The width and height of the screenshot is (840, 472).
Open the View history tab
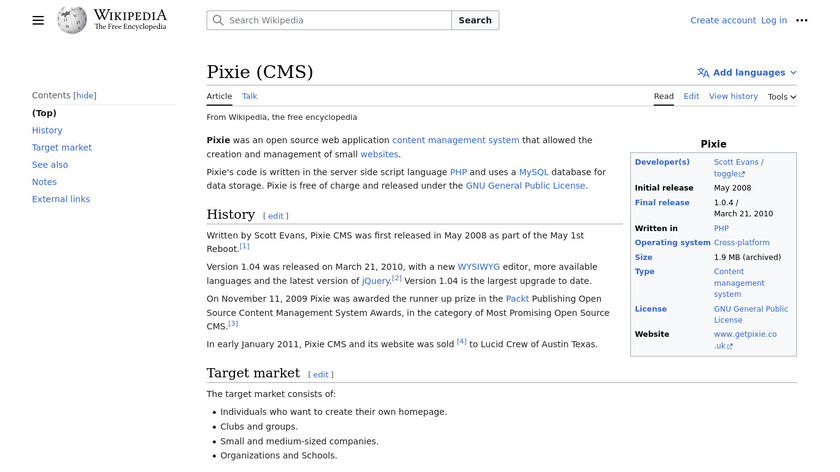(x=733, y=96)
